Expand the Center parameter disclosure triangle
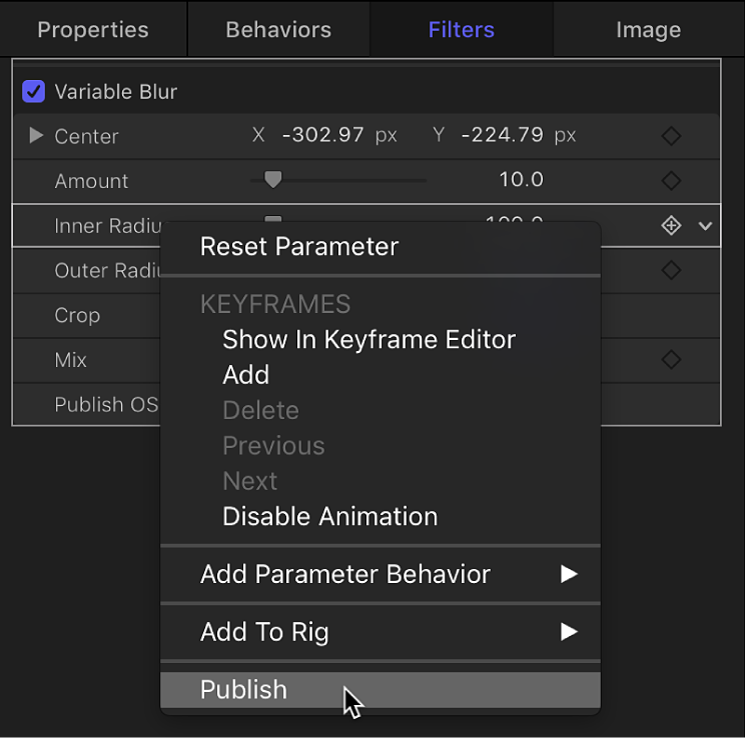The width and height of the screenshot is (745, 739). tap(36, 135)
